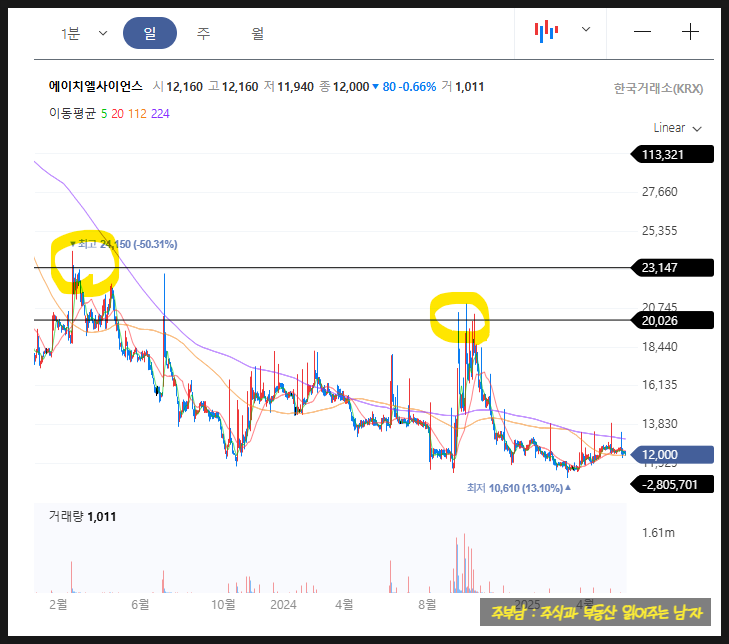Click the 이동평균 indicator label

click(x=72, y=113)
